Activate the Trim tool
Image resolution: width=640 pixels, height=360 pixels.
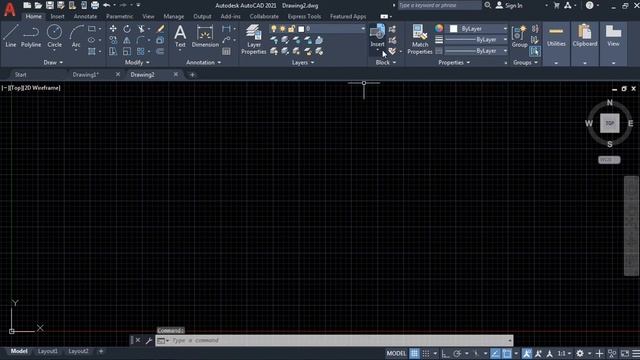[141, 29]
